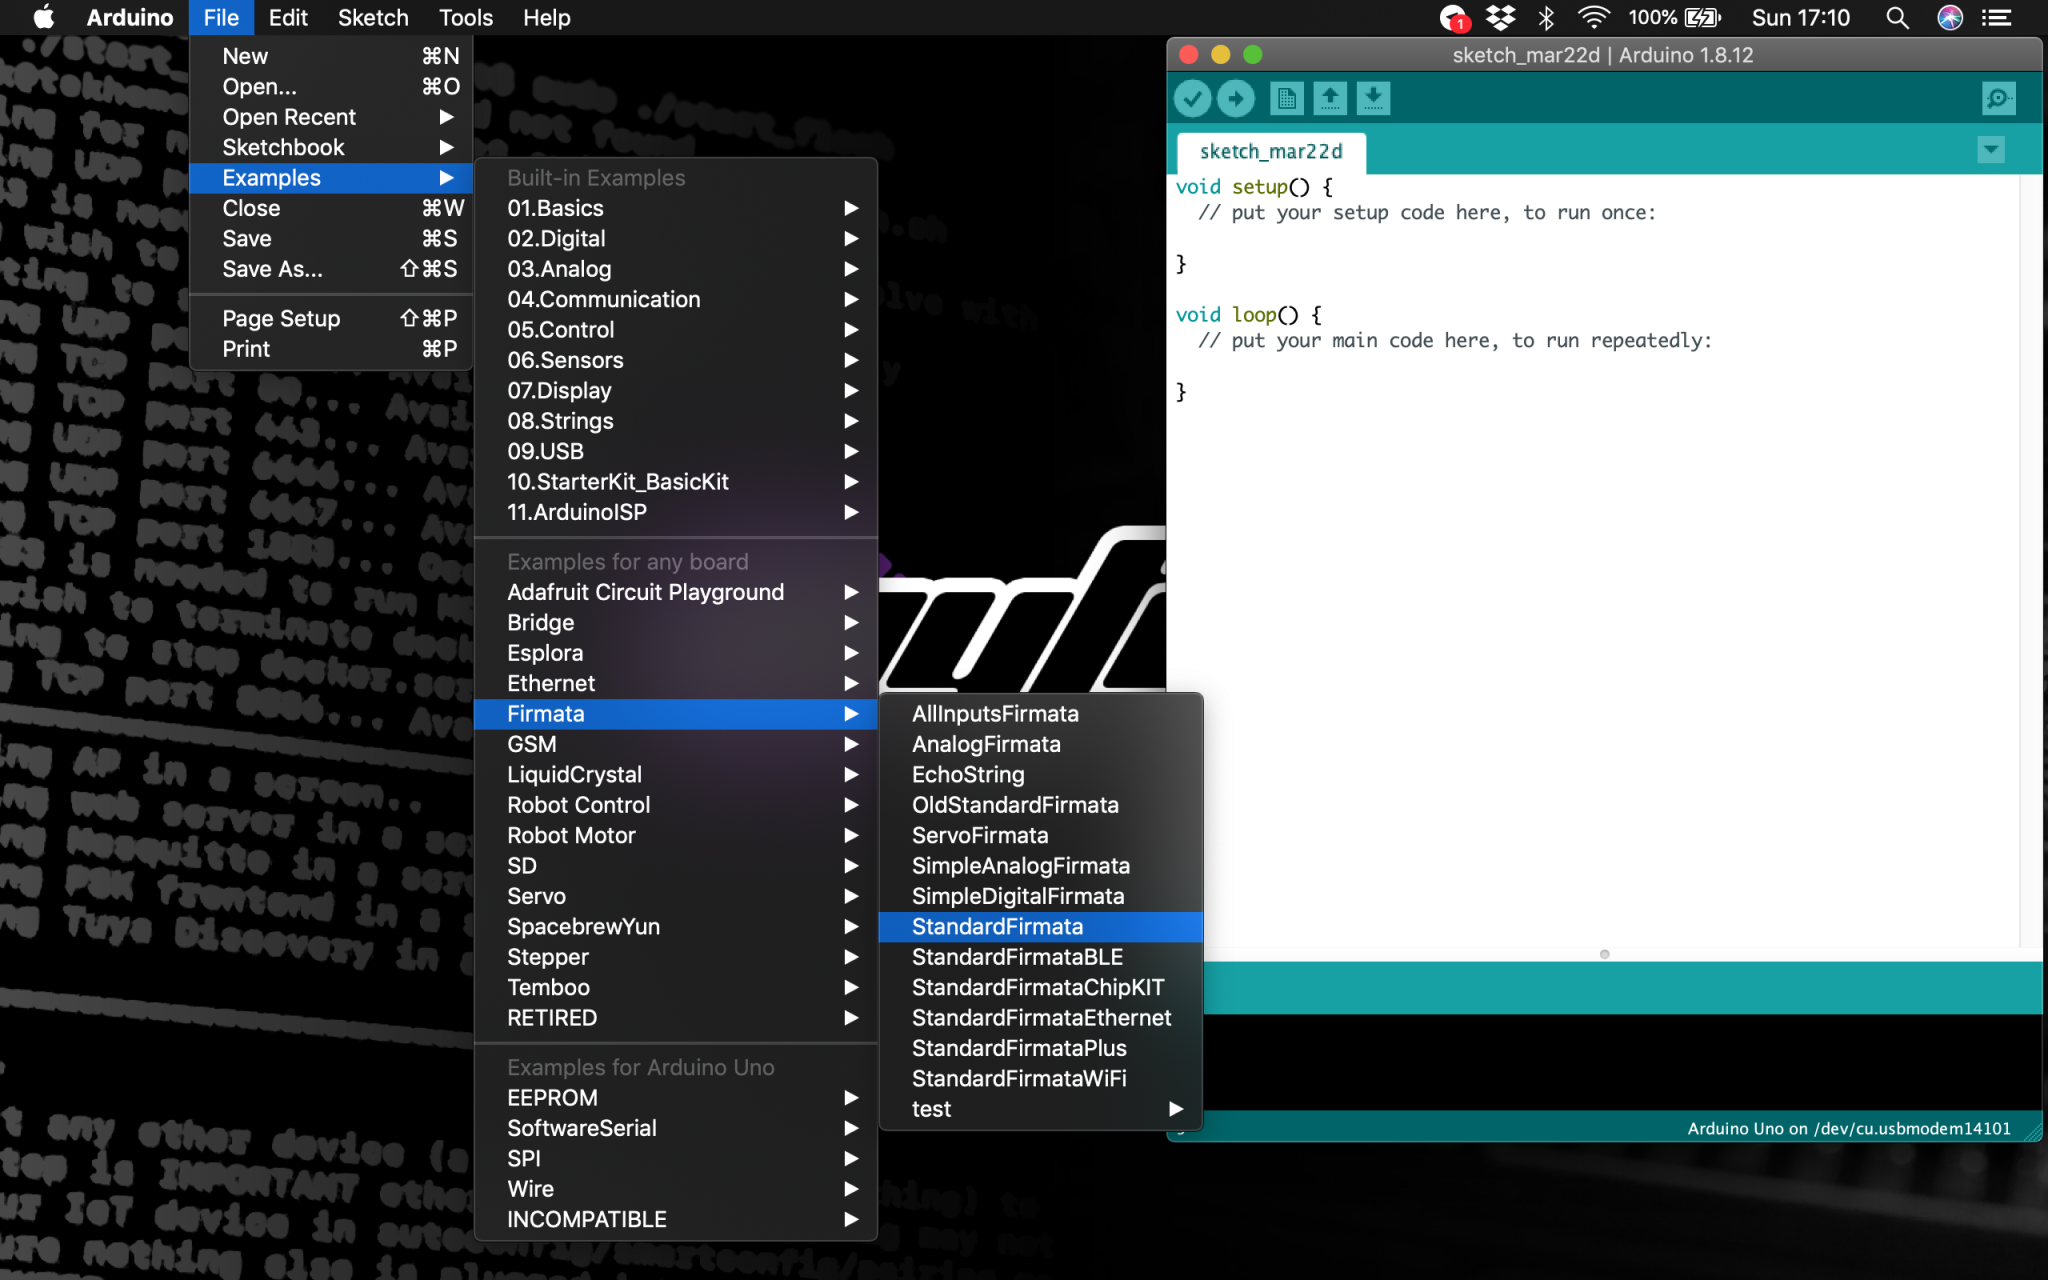Image resolution: width=2048 pixels, height=1280 pixels.
Task: Upload sketch to the Arduino board
Action: (1235, 98)
